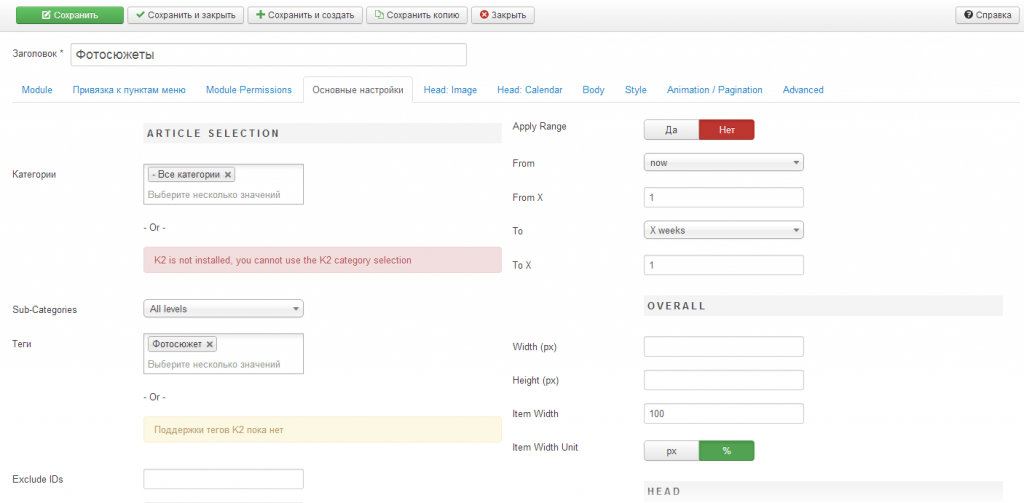
Task: Remove the Фотосюжет tag via x icon
Action: 209,344
